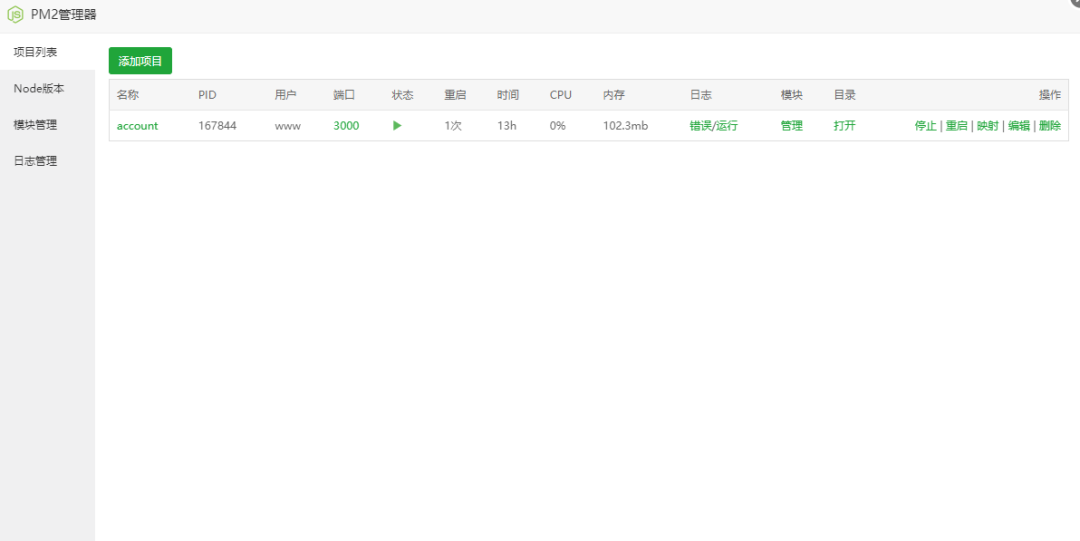1080x541 pixels.
Task: Click the 名称 column header
Action: click(x=127, y=95)
